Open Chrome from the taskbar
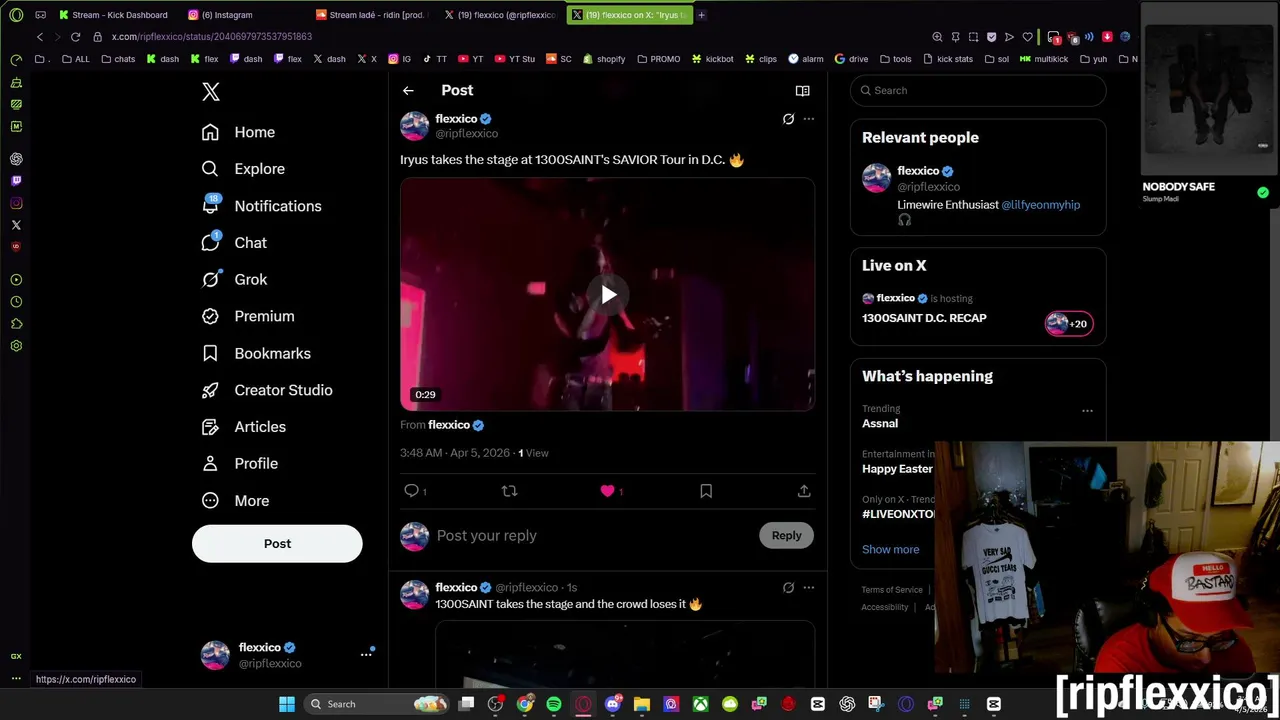Image resolution: width=1280 pixels, height=720 pixels. click(525, 704)
